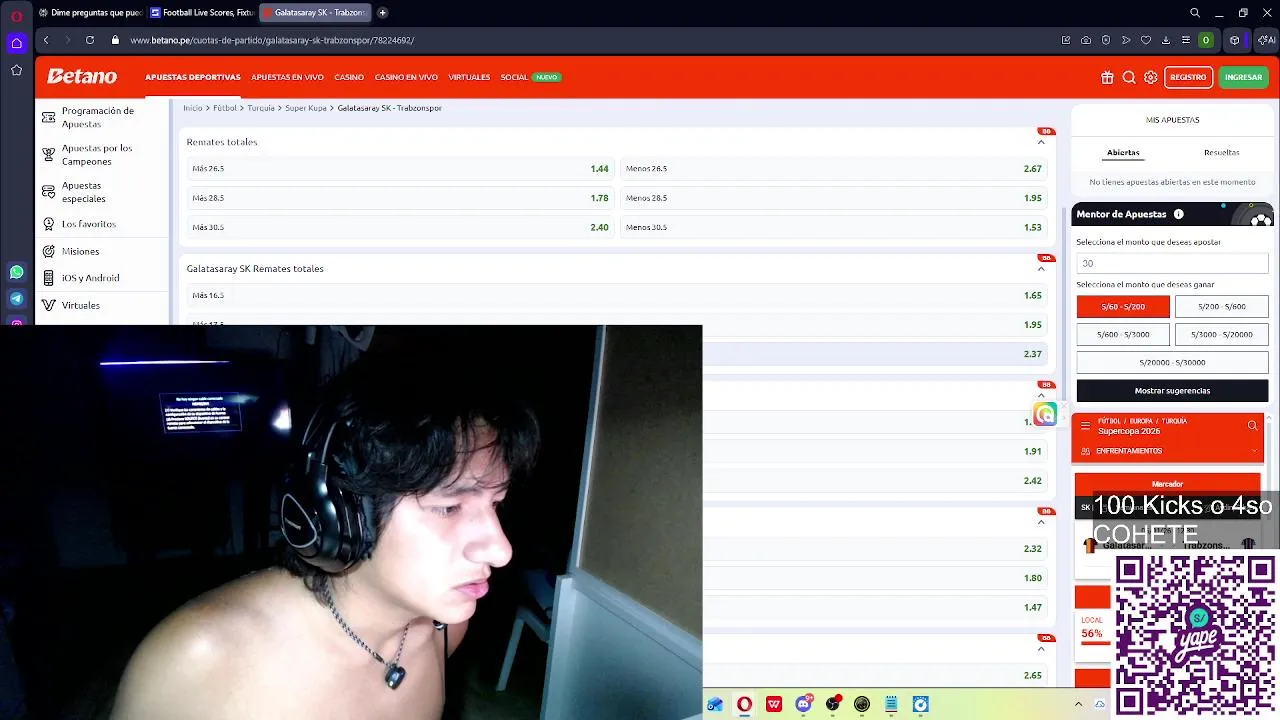This screenshot has width=1280, height=720.
Task: Collapse Galatasaray SK Remates totales market
Action: coord(1041,269)
